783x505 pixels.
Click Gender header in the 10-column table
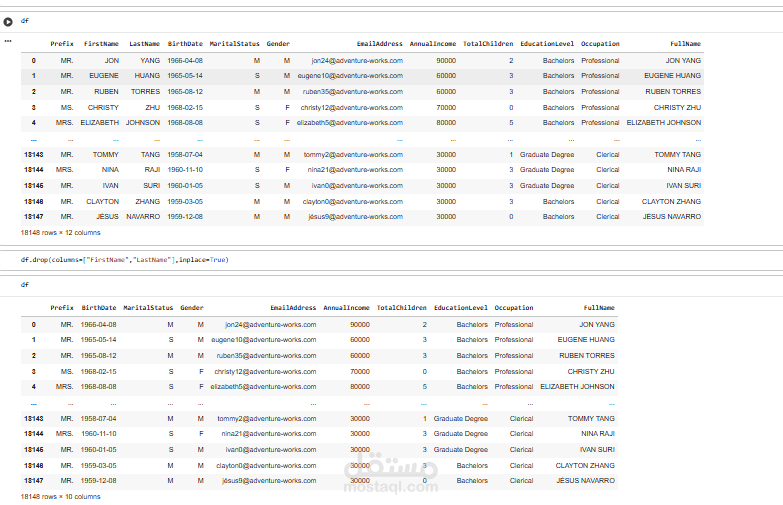click(192, 308)
